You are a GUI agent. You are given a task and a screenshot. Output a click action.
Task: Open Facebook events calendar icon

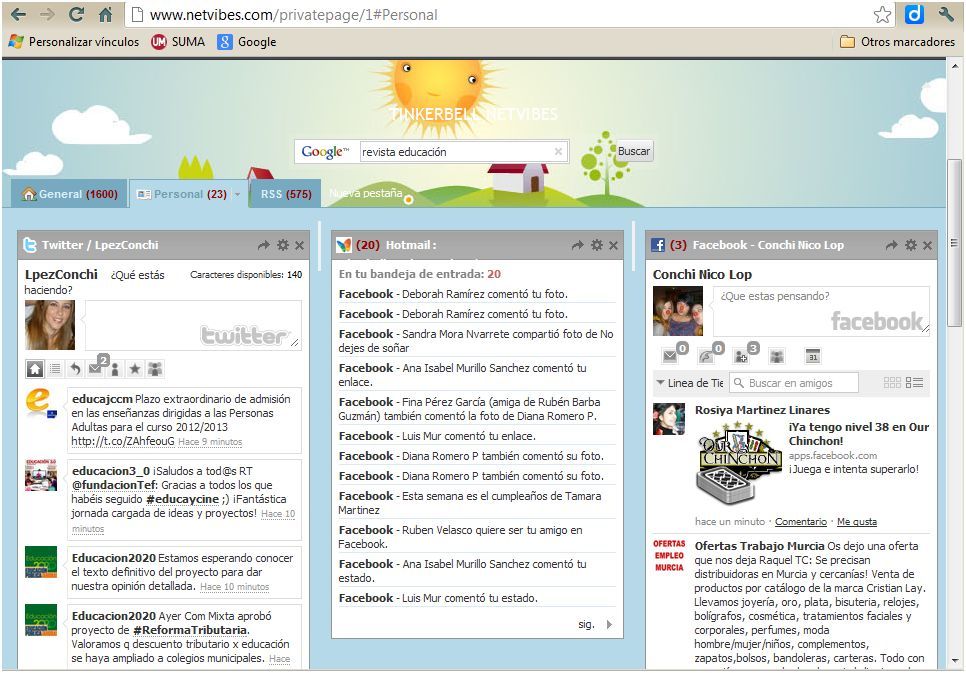pyautogui.click(x=813, y=356)
